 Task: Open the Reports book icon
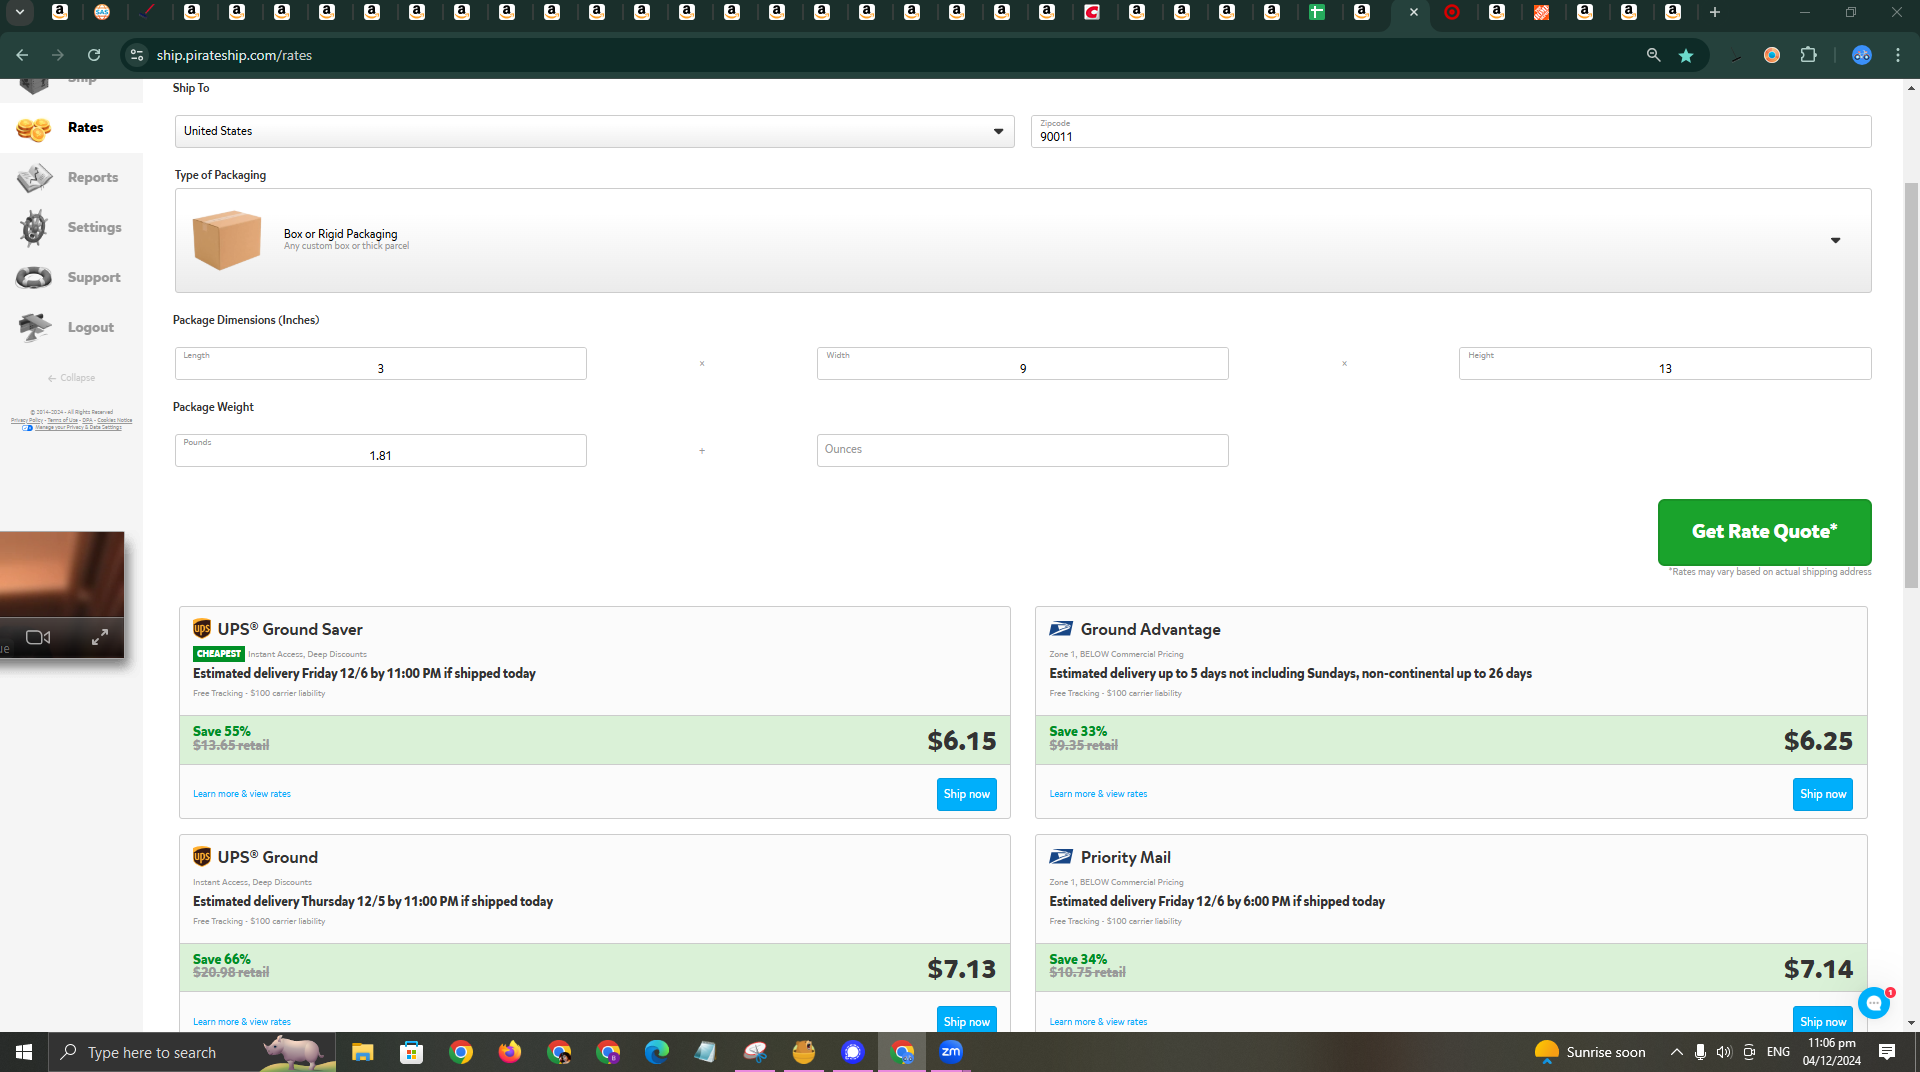point(34,178)
